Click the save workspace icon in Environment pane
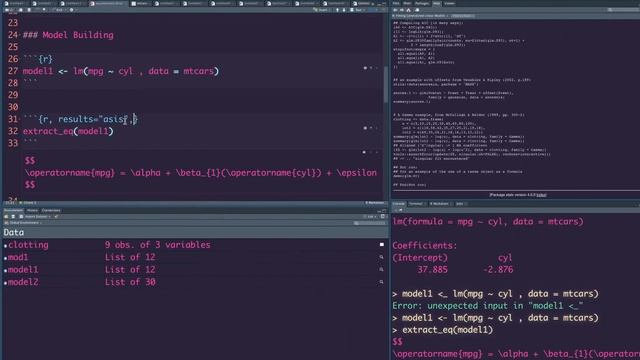 [x=13, y=217]
